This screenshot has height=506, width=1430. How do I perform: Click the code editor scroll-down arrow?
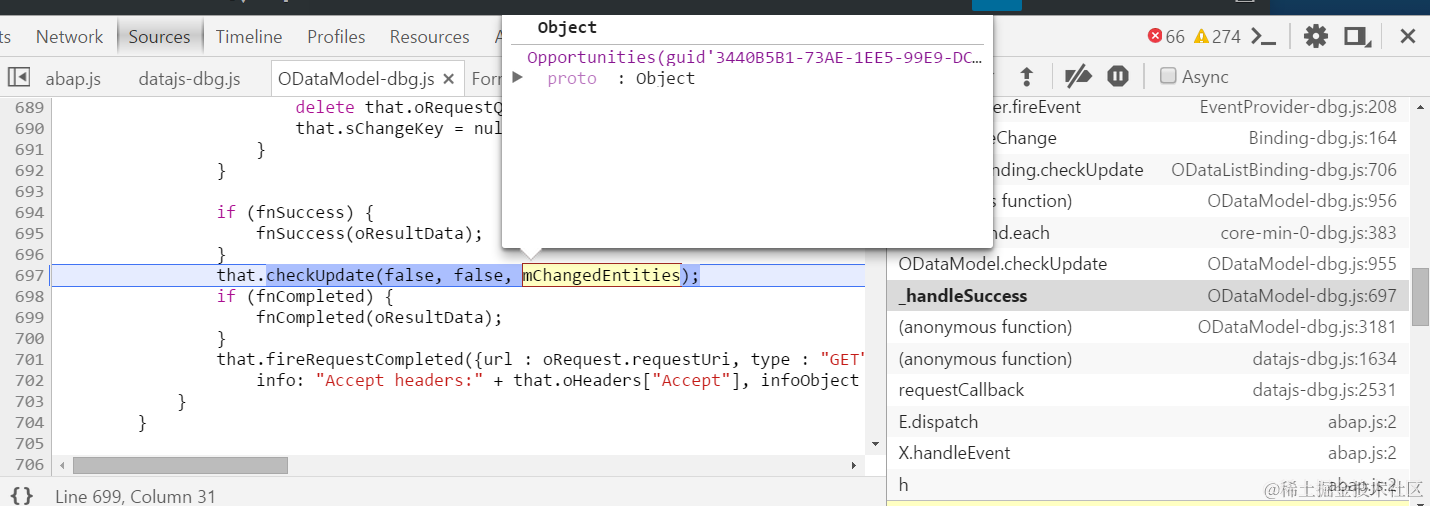(875, 443)
